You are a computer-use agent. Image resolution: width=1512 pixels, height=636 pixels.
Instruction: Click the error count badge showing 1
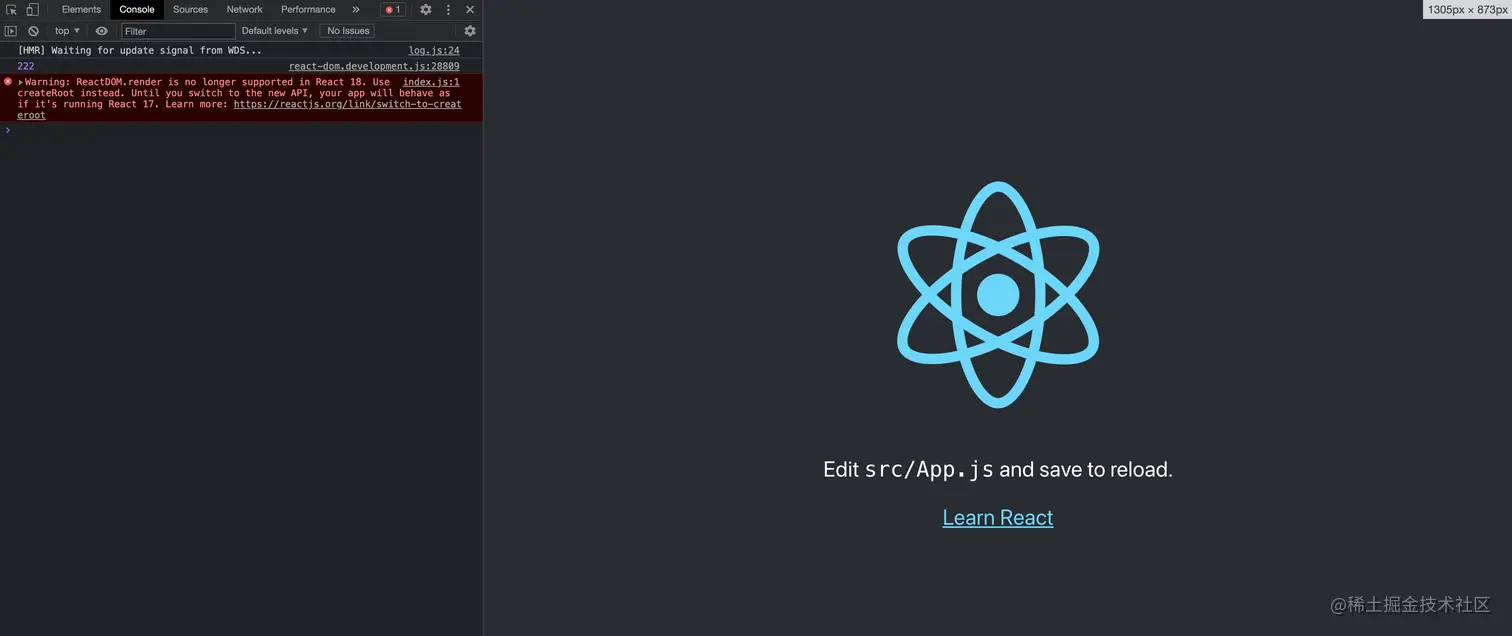click(x=393, y=10)
